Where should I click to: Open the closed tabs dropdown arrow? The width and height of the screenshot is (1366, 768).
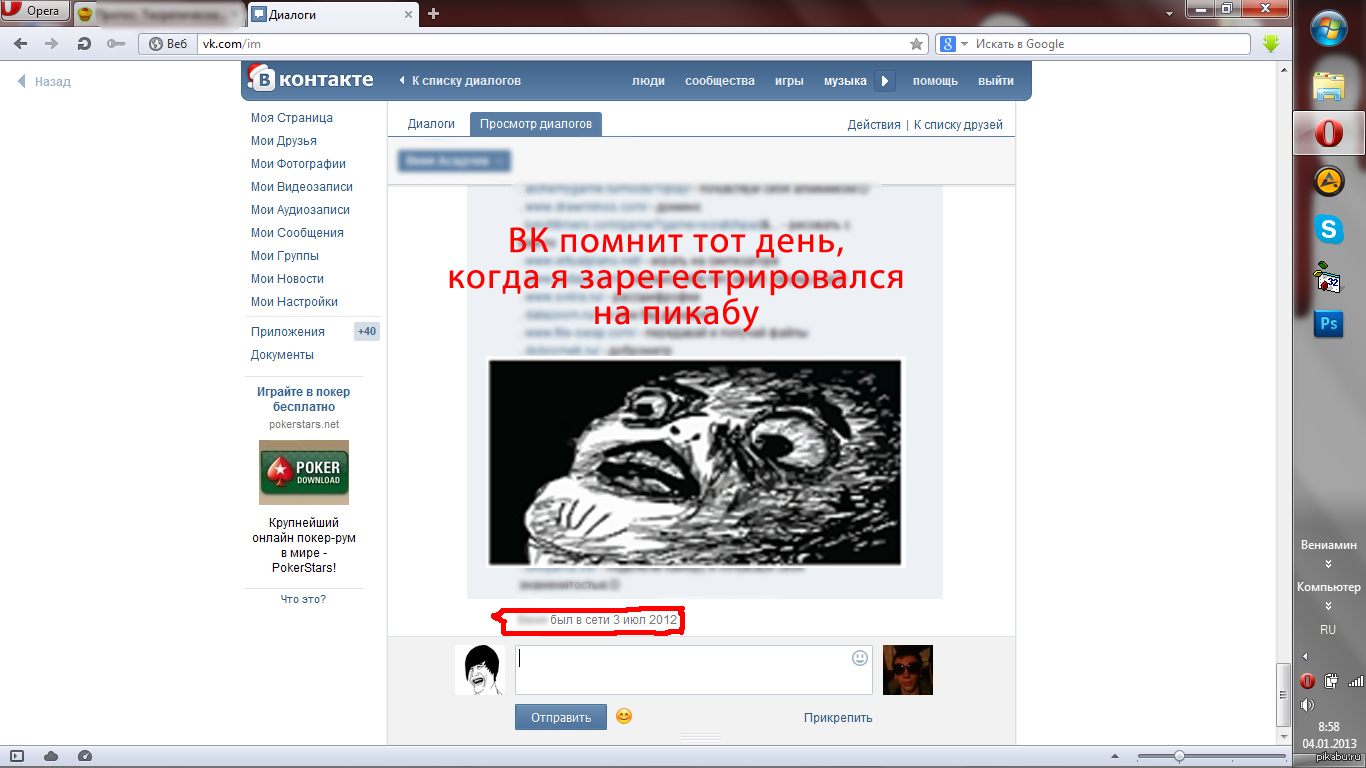[x=1170, y=14]
